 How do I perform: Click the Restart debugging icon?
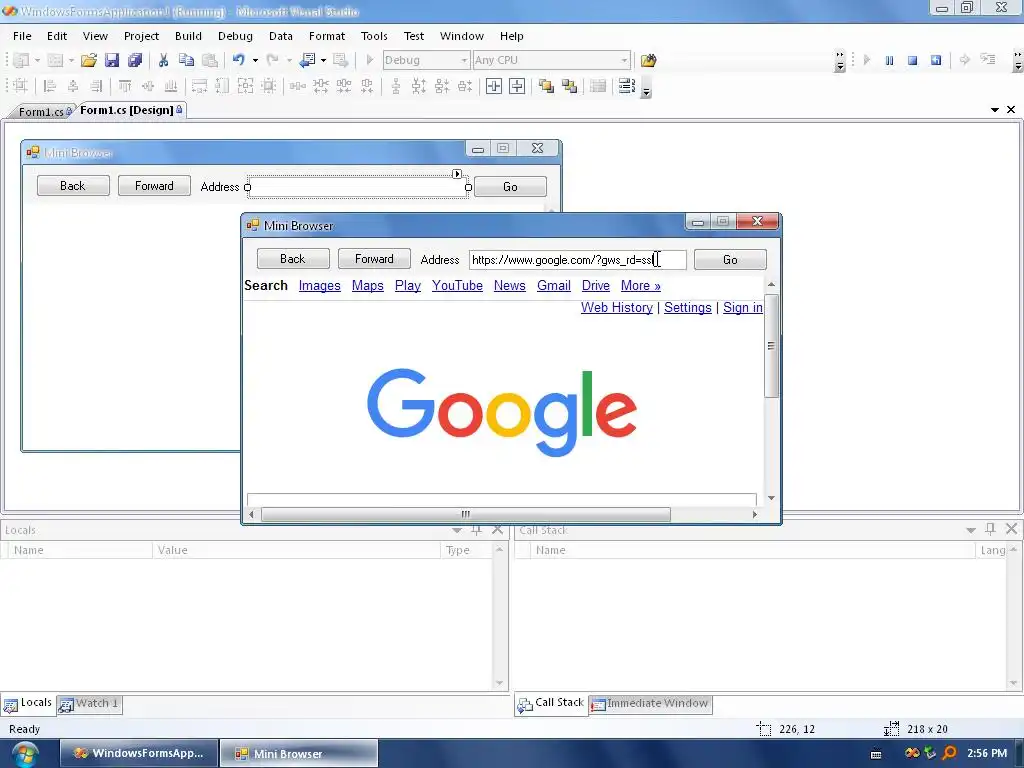click(936, 60)
